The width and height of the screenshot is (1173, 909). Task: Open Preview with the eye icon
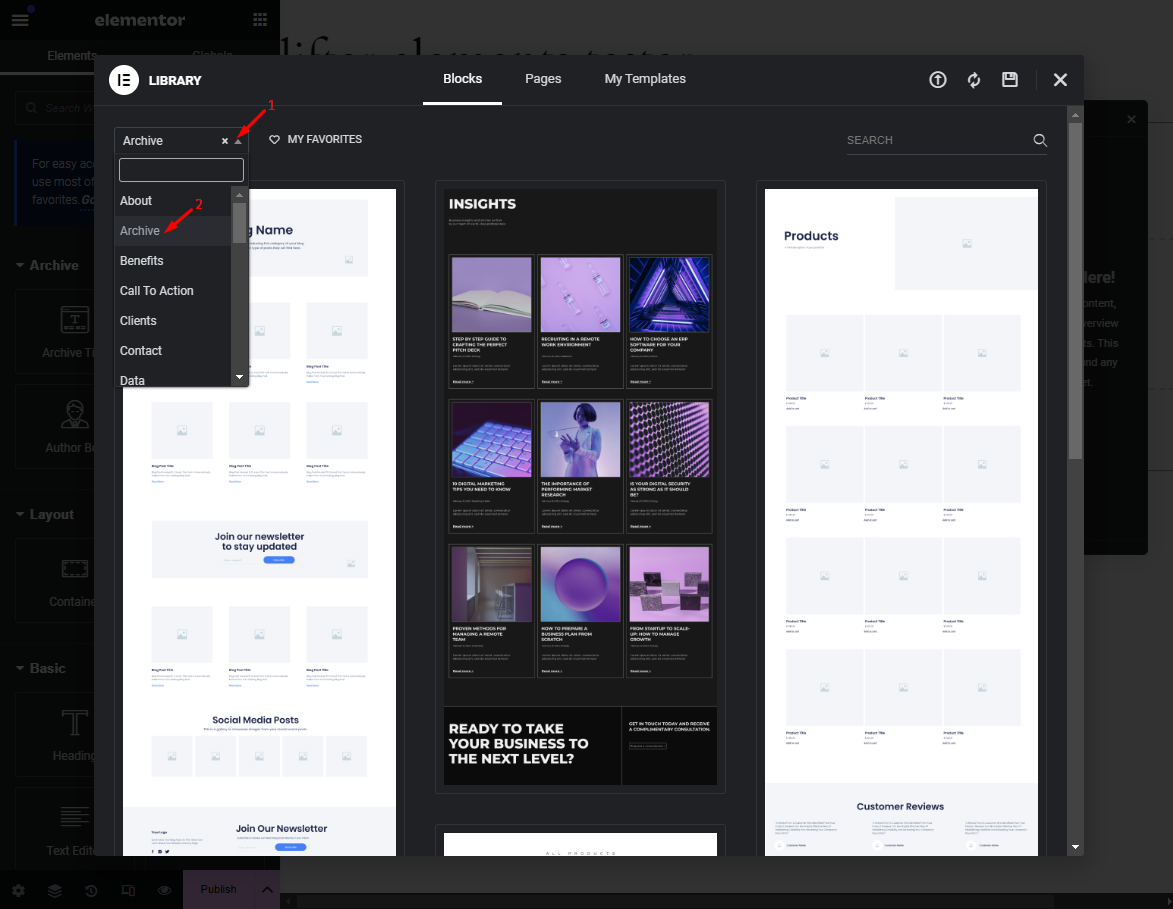pos(164,890)
